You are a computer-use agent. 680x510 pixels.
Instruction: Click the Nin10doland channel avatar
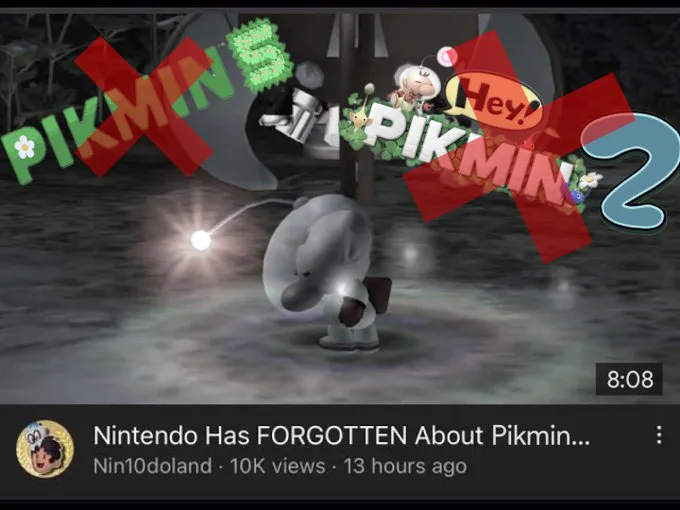coord(45,448)
